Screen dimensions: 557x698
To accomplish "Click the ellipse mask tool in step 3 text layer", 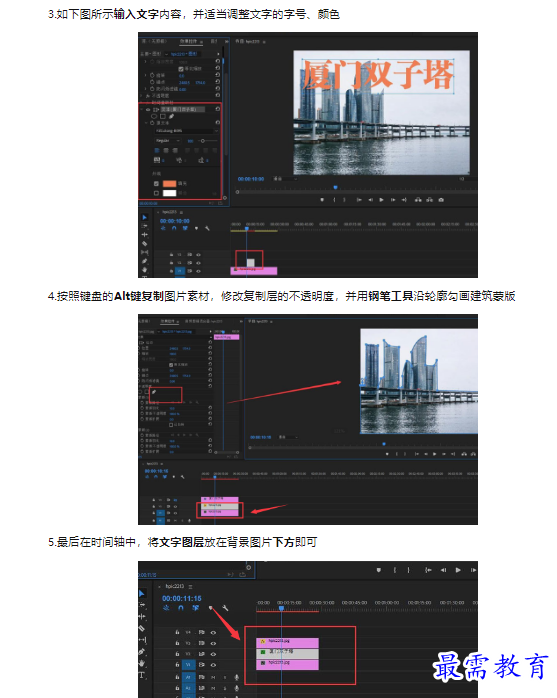I will (x=154, y=116).
